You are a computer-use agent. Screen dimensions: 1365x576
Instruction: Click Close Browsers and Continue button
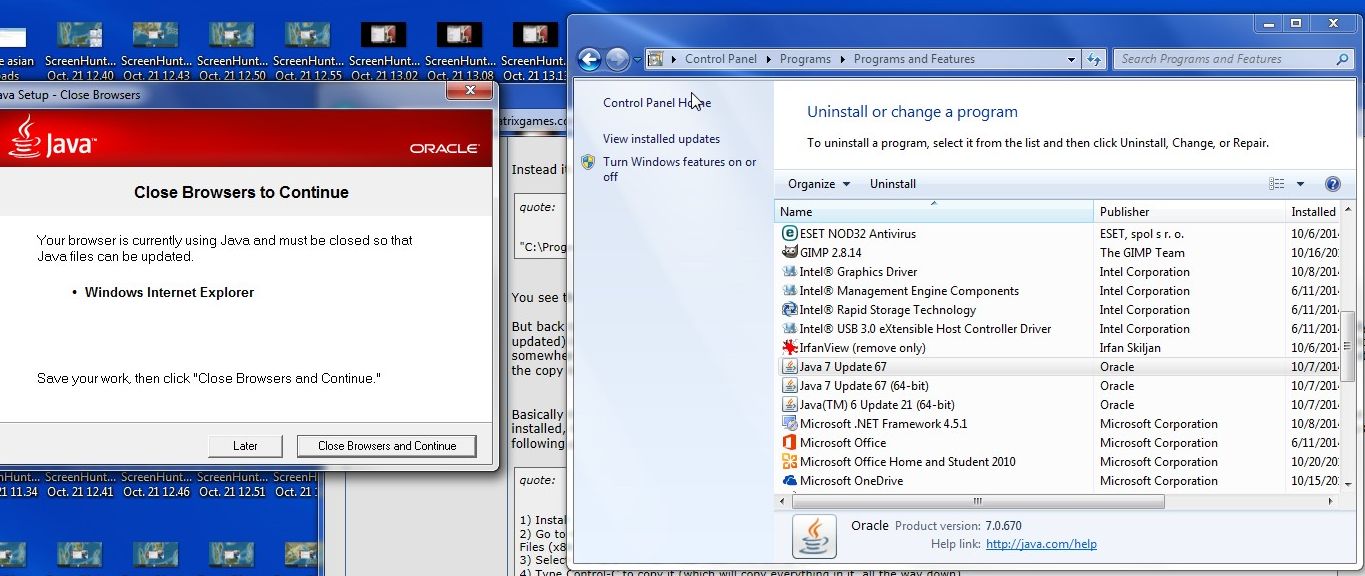tap(387, 446)
